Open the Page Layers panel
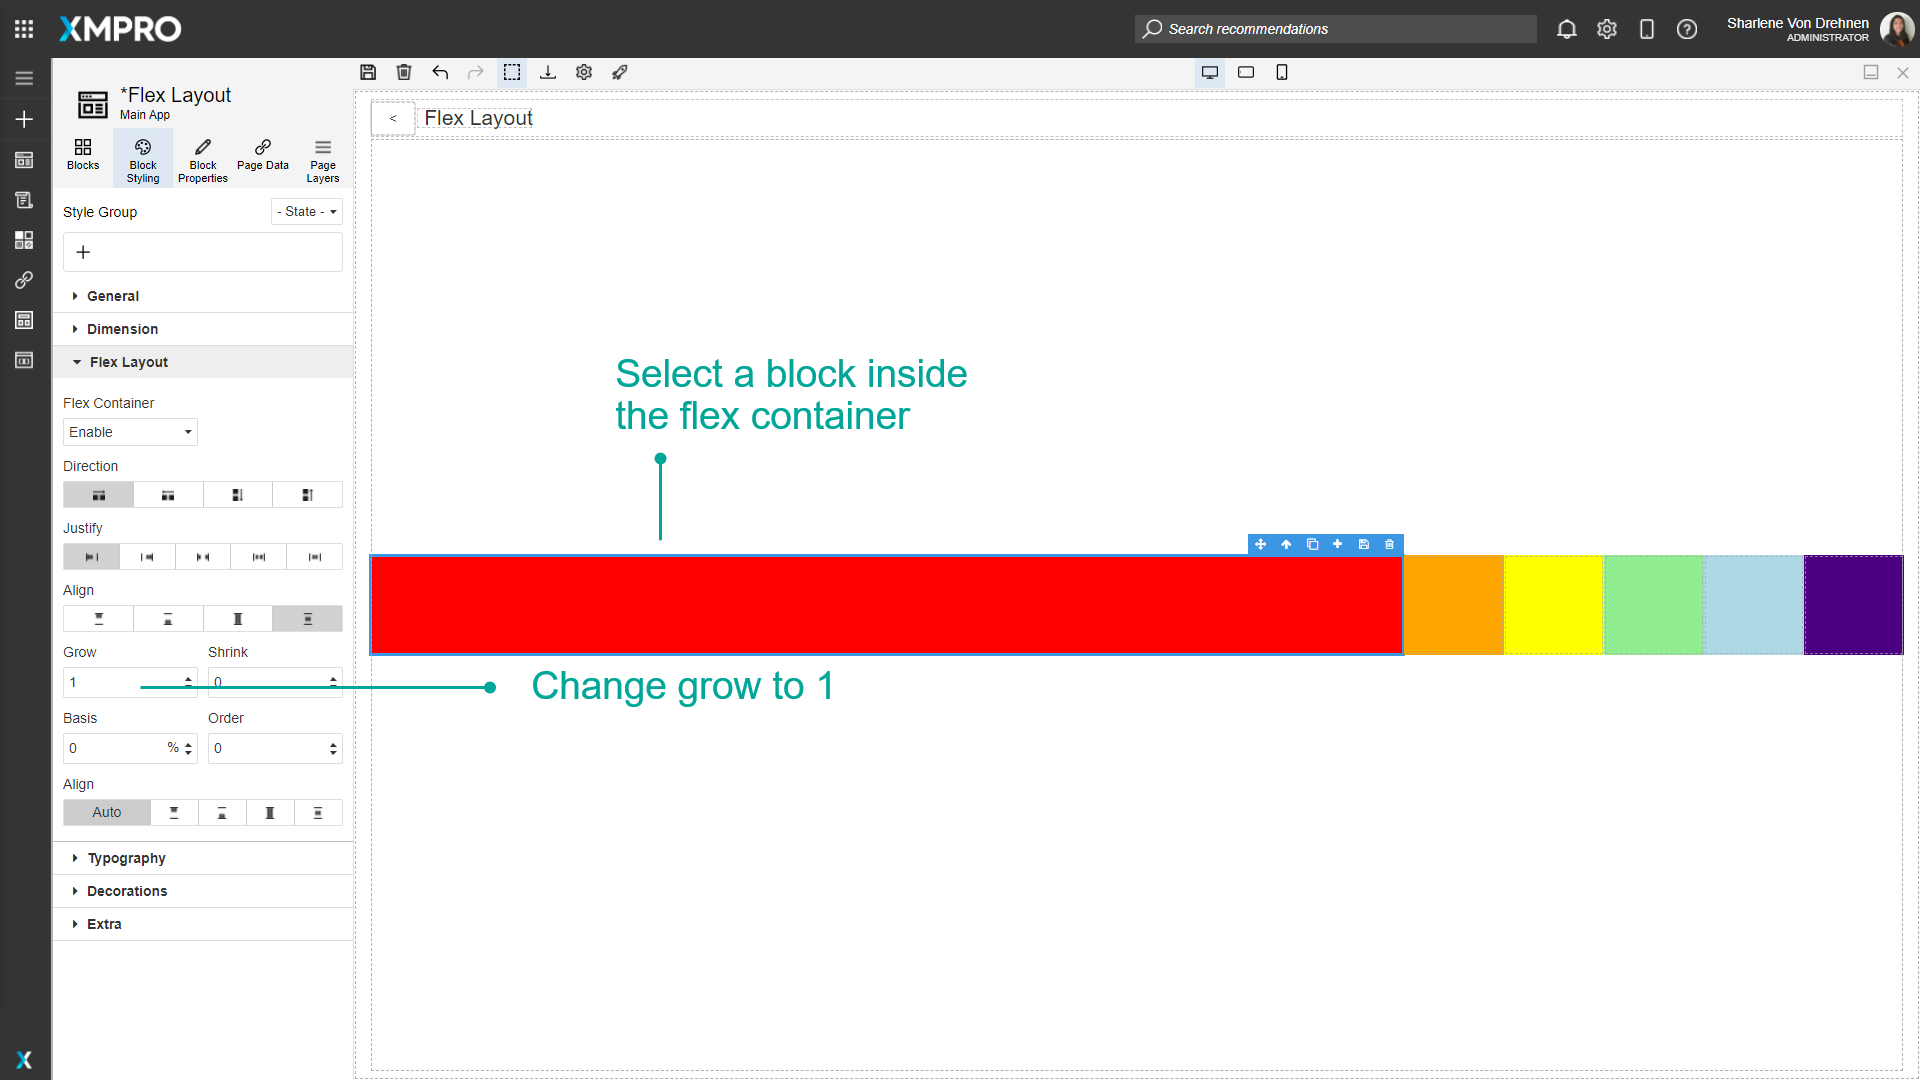The width and height of the screenshot is (1920, 1080). (x=322, y=157)
